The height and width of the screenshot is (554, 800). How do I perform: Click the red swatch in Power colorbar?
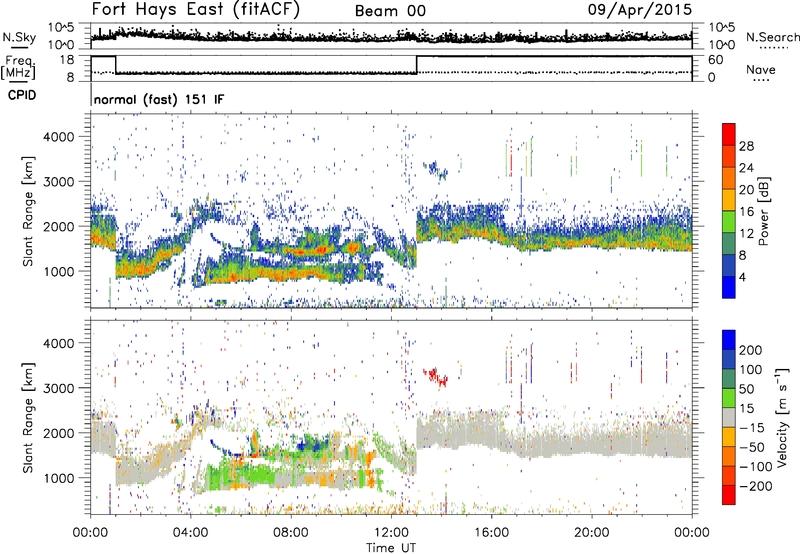tap(728, 133)
